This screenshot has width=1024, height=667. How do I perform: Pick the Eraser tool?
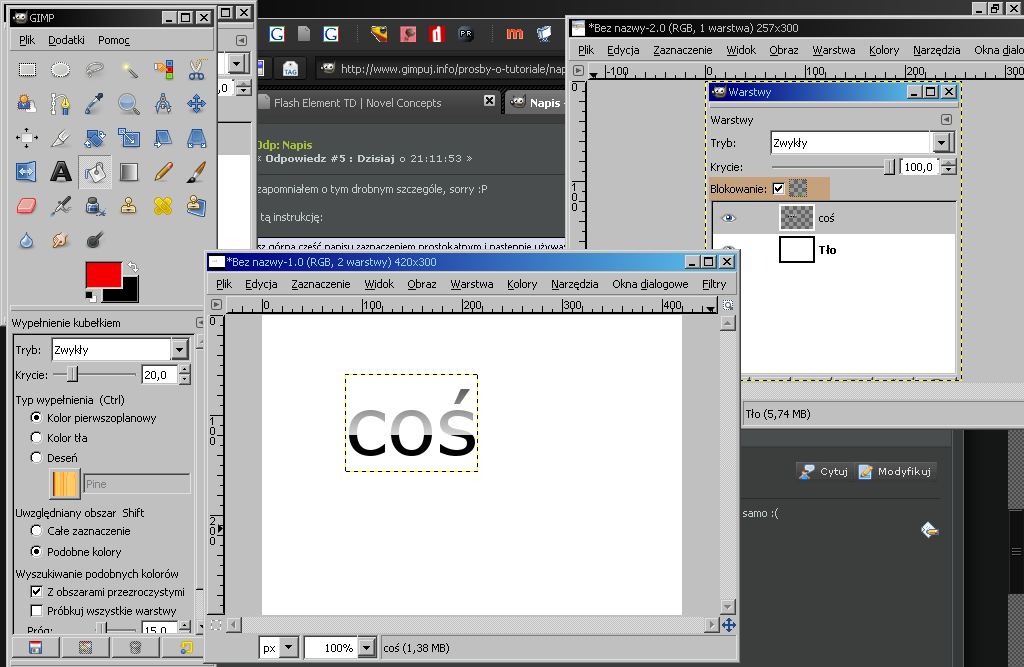coord(27,206)
